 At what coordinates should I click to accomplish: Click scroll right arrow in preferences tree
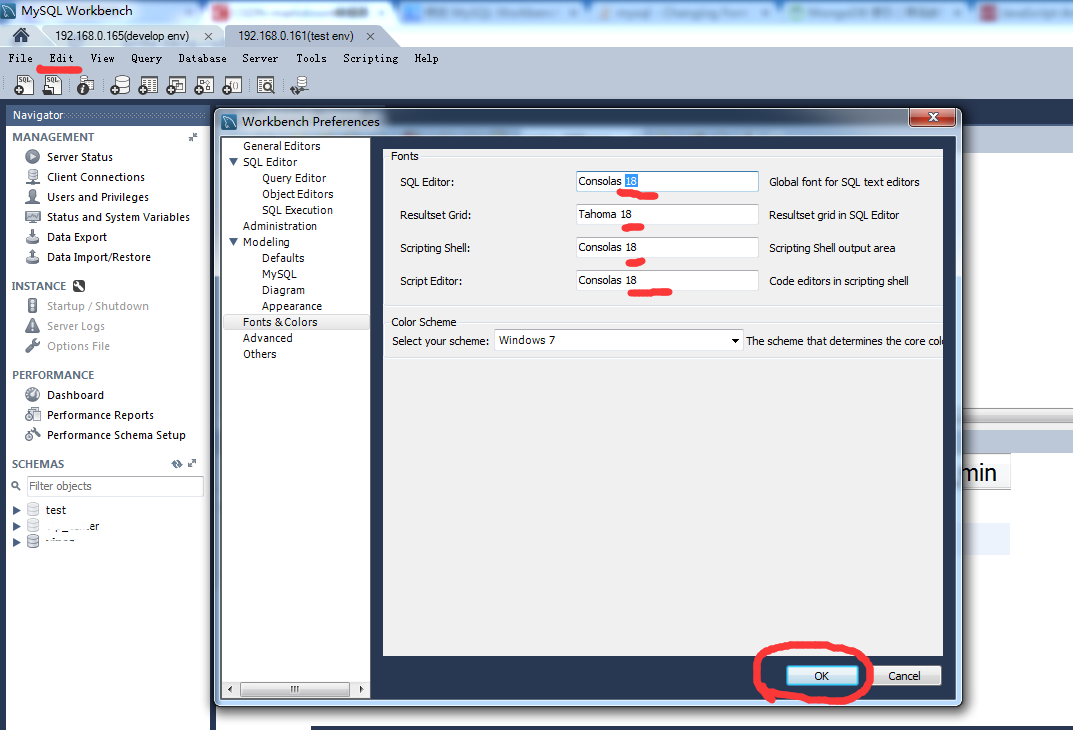click(x=361, y=689)
